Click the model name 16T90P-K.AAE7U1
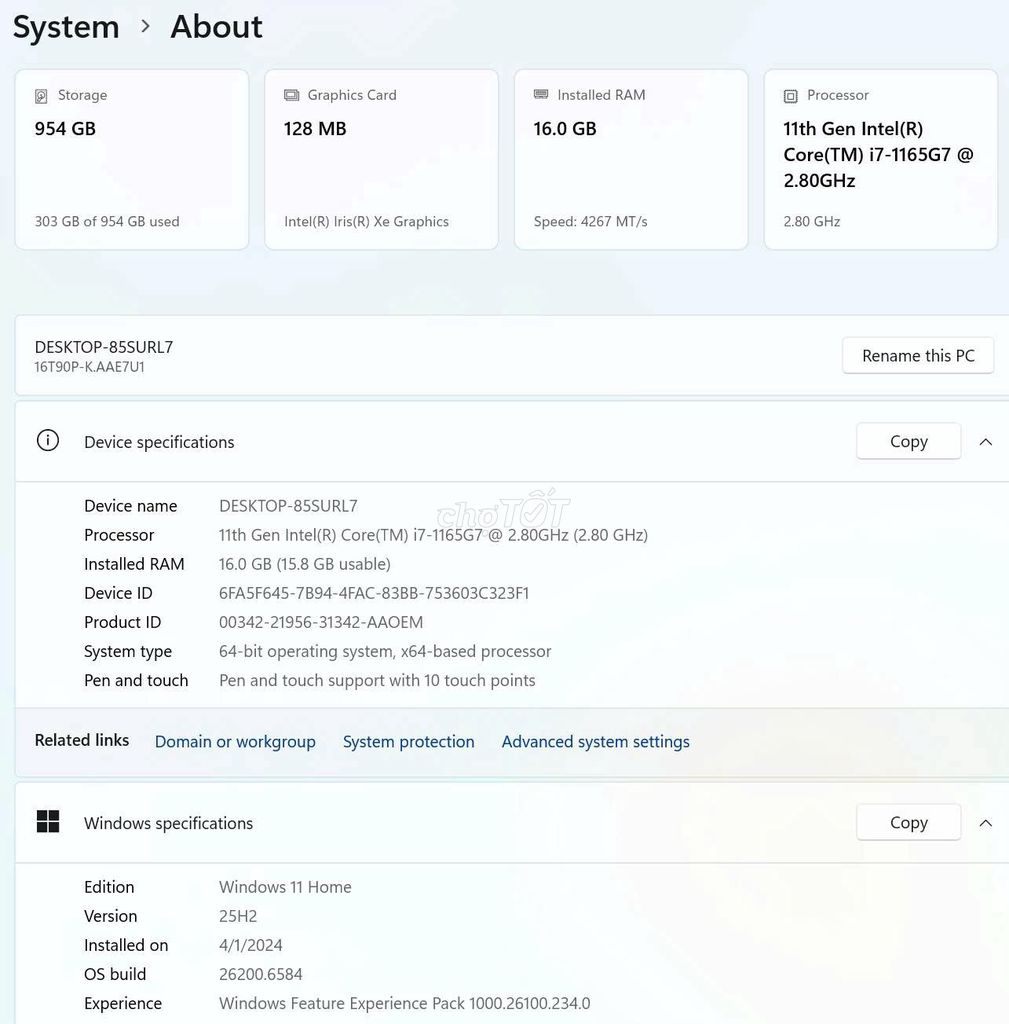 point(89,367)
